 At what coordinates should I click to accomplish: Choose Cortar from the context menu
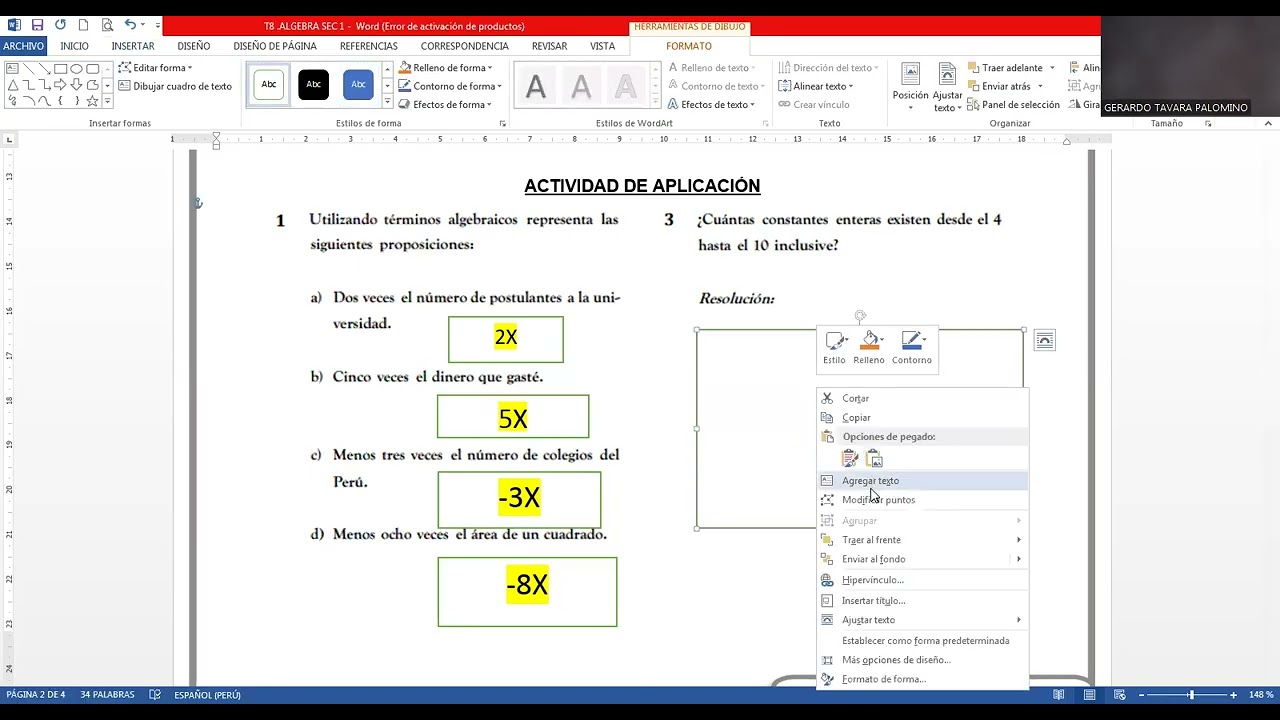point(923,398)
